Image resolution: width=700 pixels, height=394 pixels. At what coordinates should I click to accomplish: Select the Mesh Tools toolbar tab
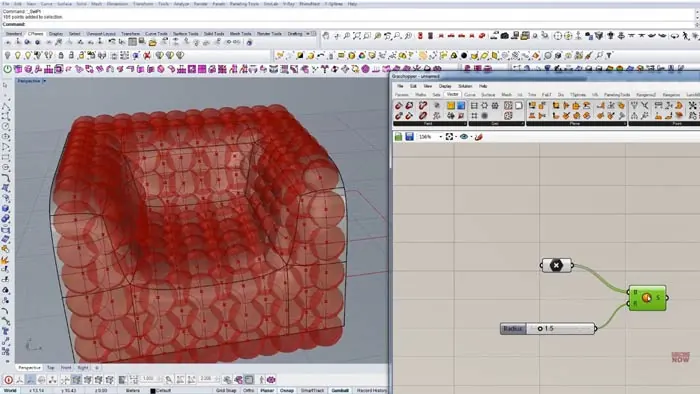tap(240, 33)
